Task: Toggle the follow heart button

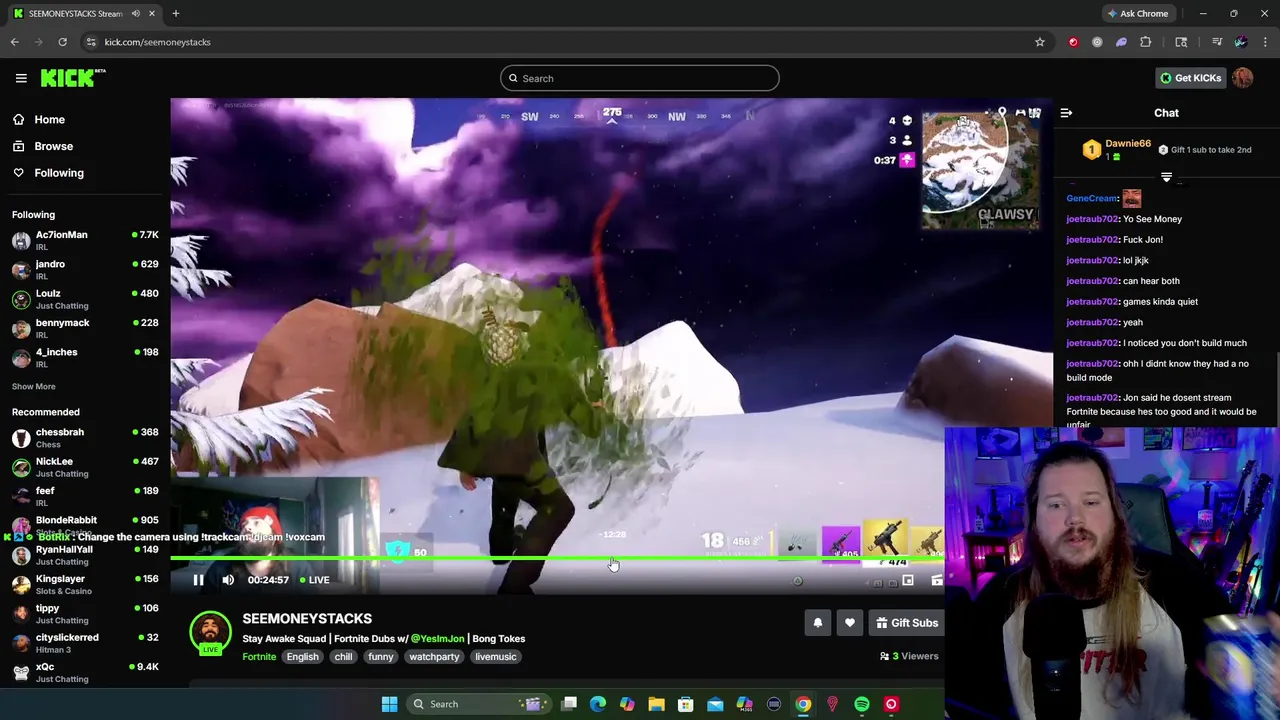Action: (849, 623)
